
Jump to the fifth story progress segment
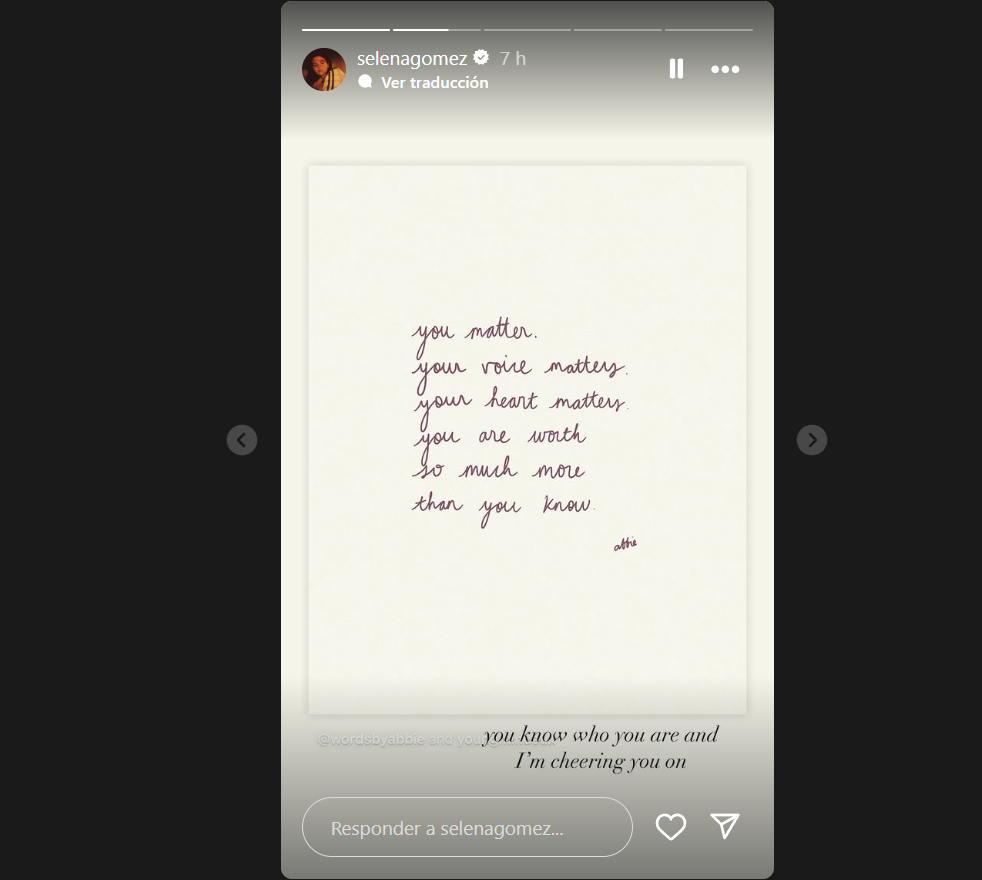pyautogui.click(x=709, y=29)
